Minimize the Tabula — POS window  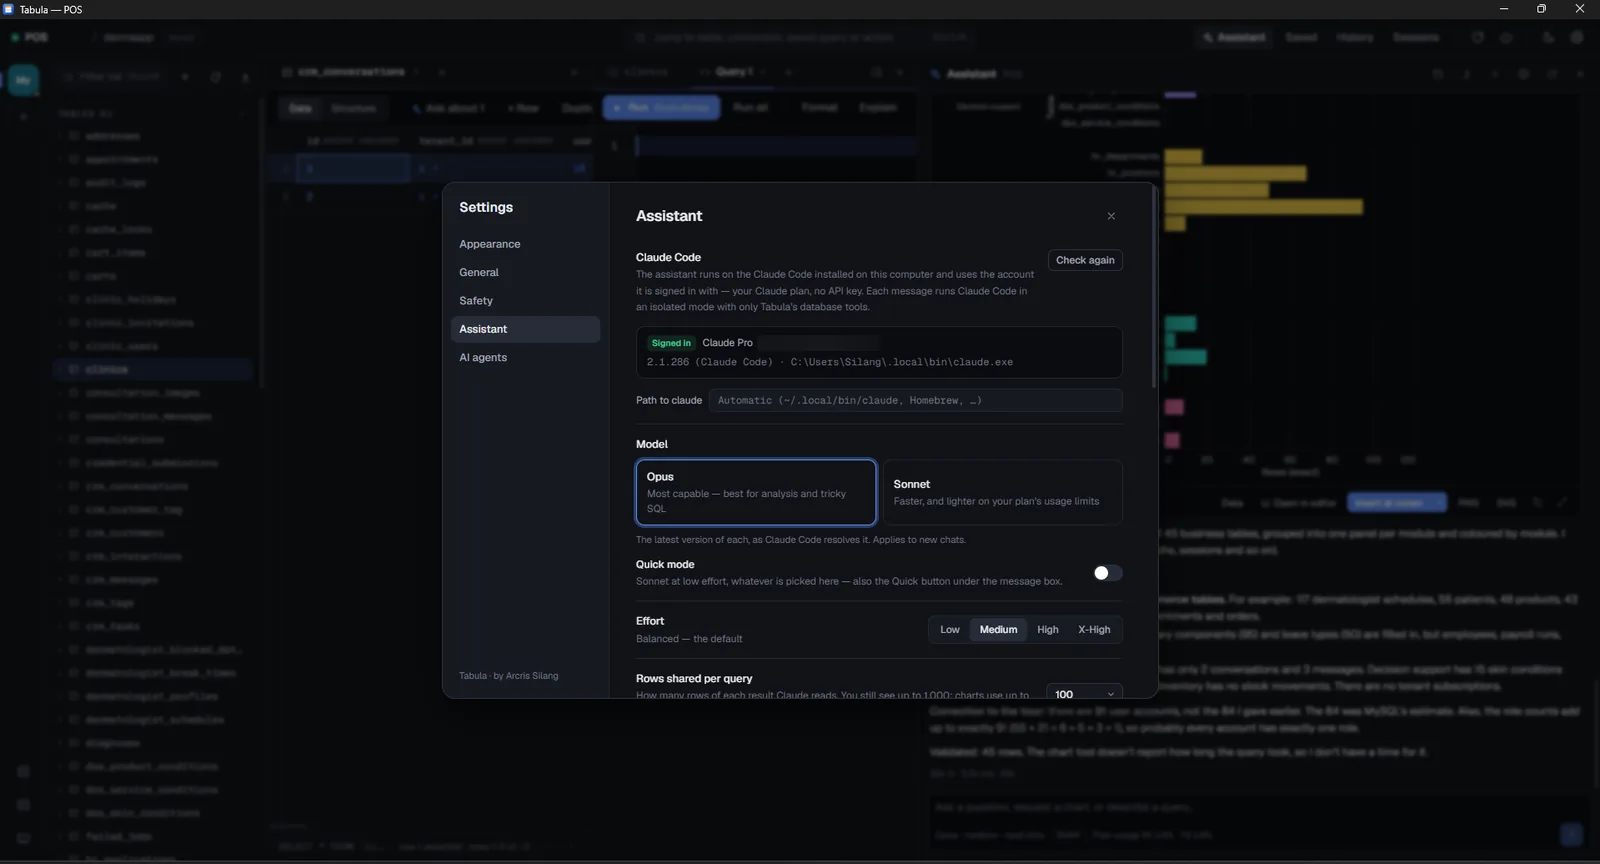coord(1504,9)
